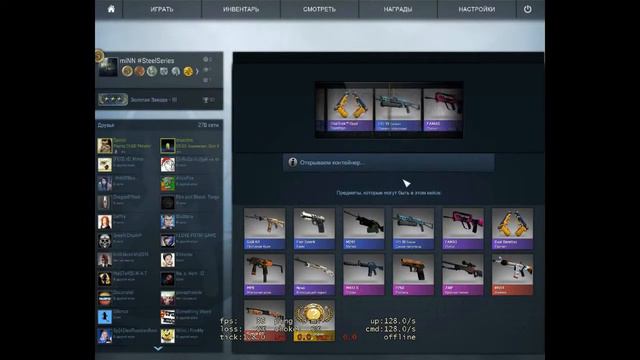Open the friend with skull avatar
This screenshot has width=640, height=360.
pos(104,241)
